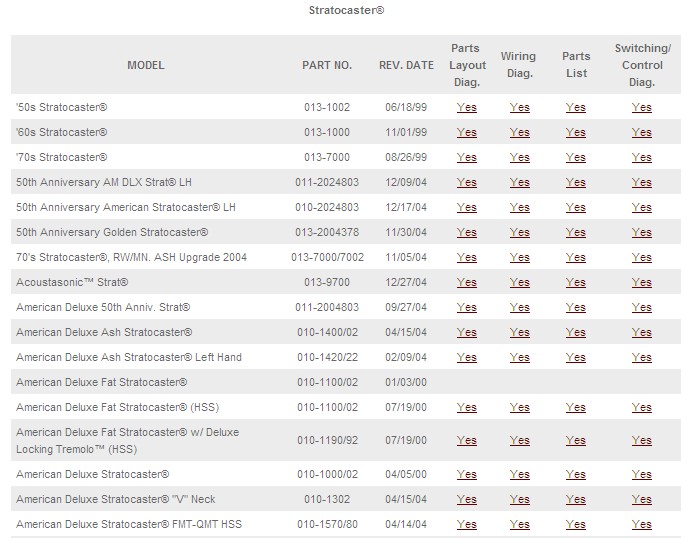
Task: Click the Switching/Control Diag. column header
Action: (x=642, y=65)
